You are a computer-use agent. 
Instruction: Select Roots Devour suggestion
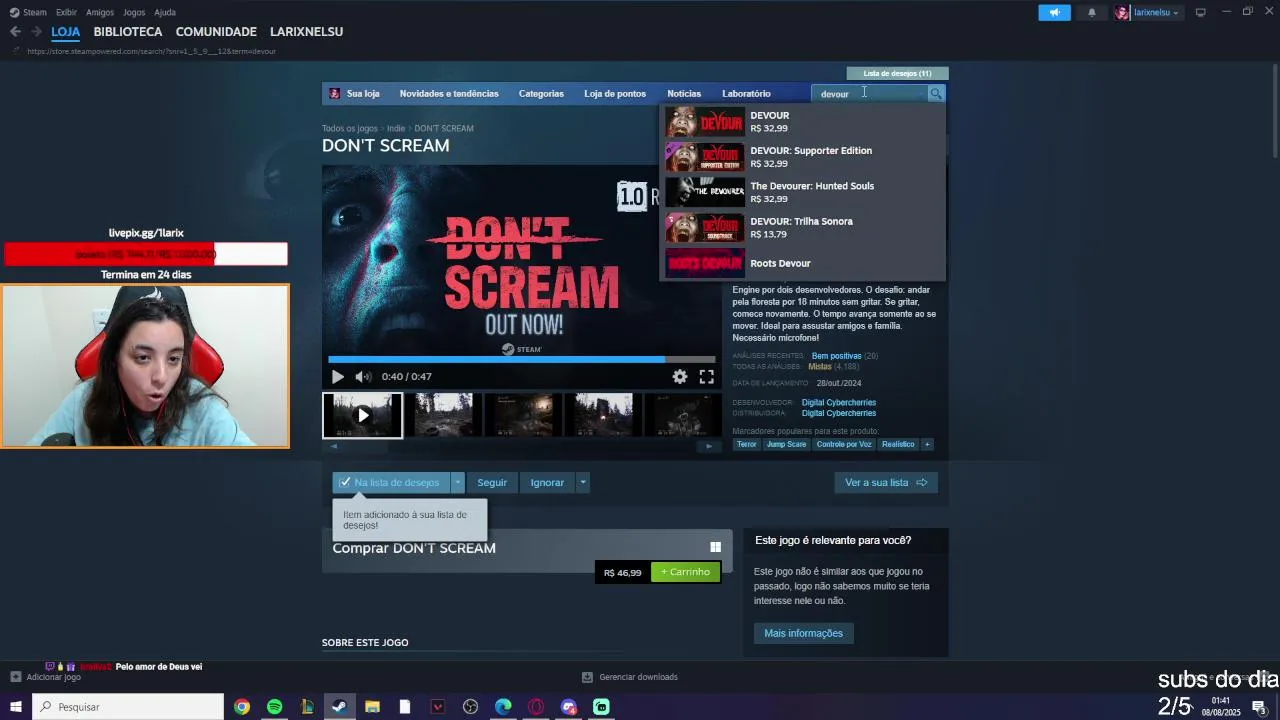point(802,263)
